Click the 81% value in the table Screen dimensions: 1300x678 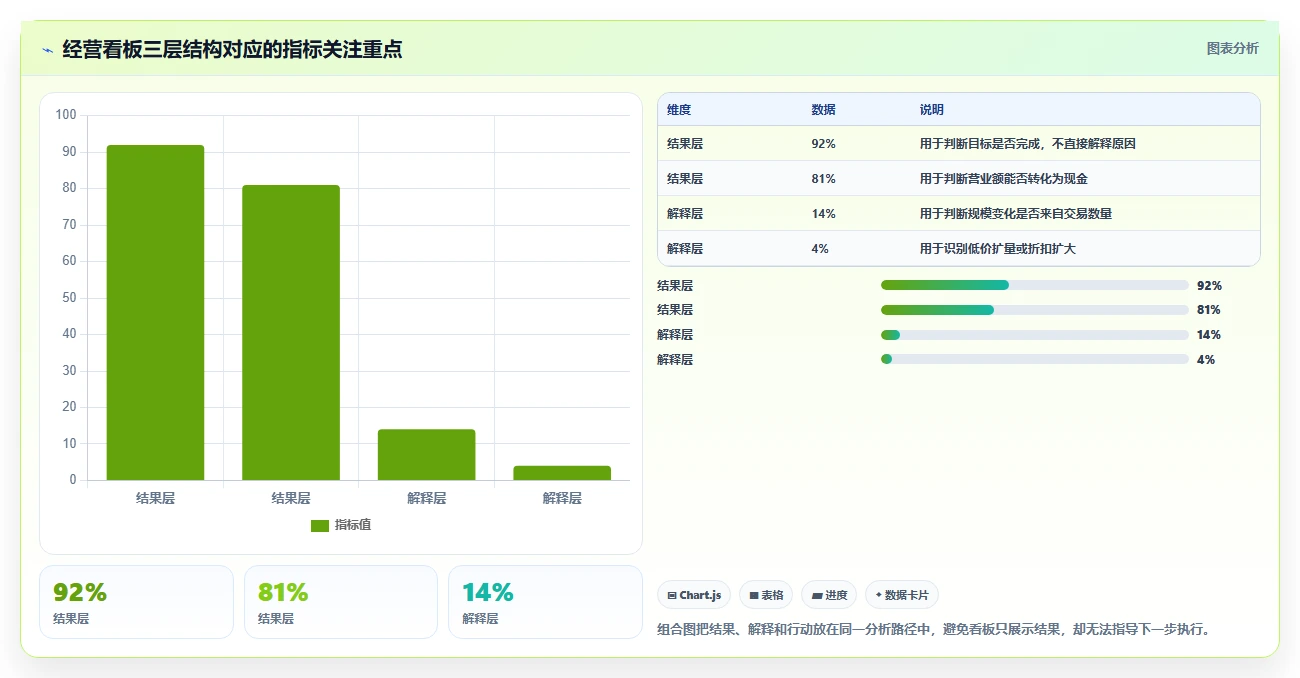(824, 179)
